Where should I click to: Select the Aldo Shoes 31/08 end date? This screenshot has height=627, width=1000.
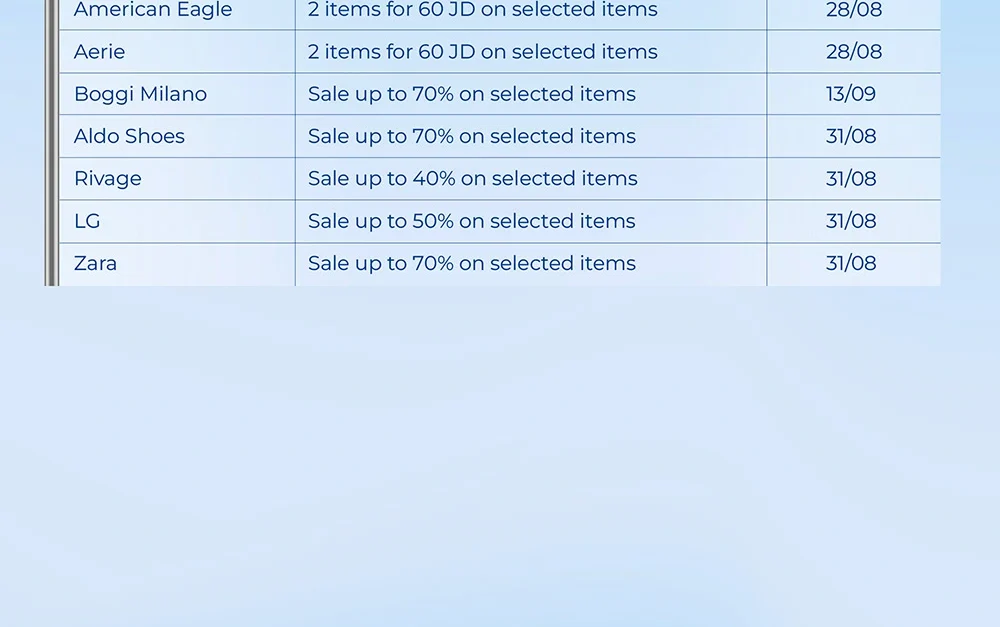[851, 136]
